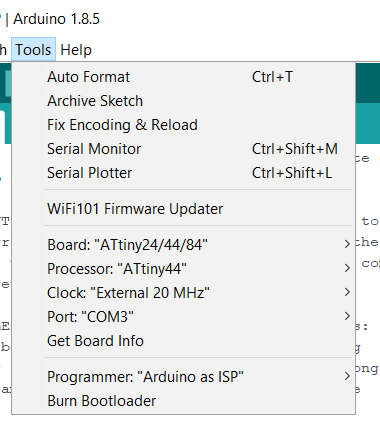Click the chevron arrow beside Processor entry

pyautogui.click(x=347, y=268)
